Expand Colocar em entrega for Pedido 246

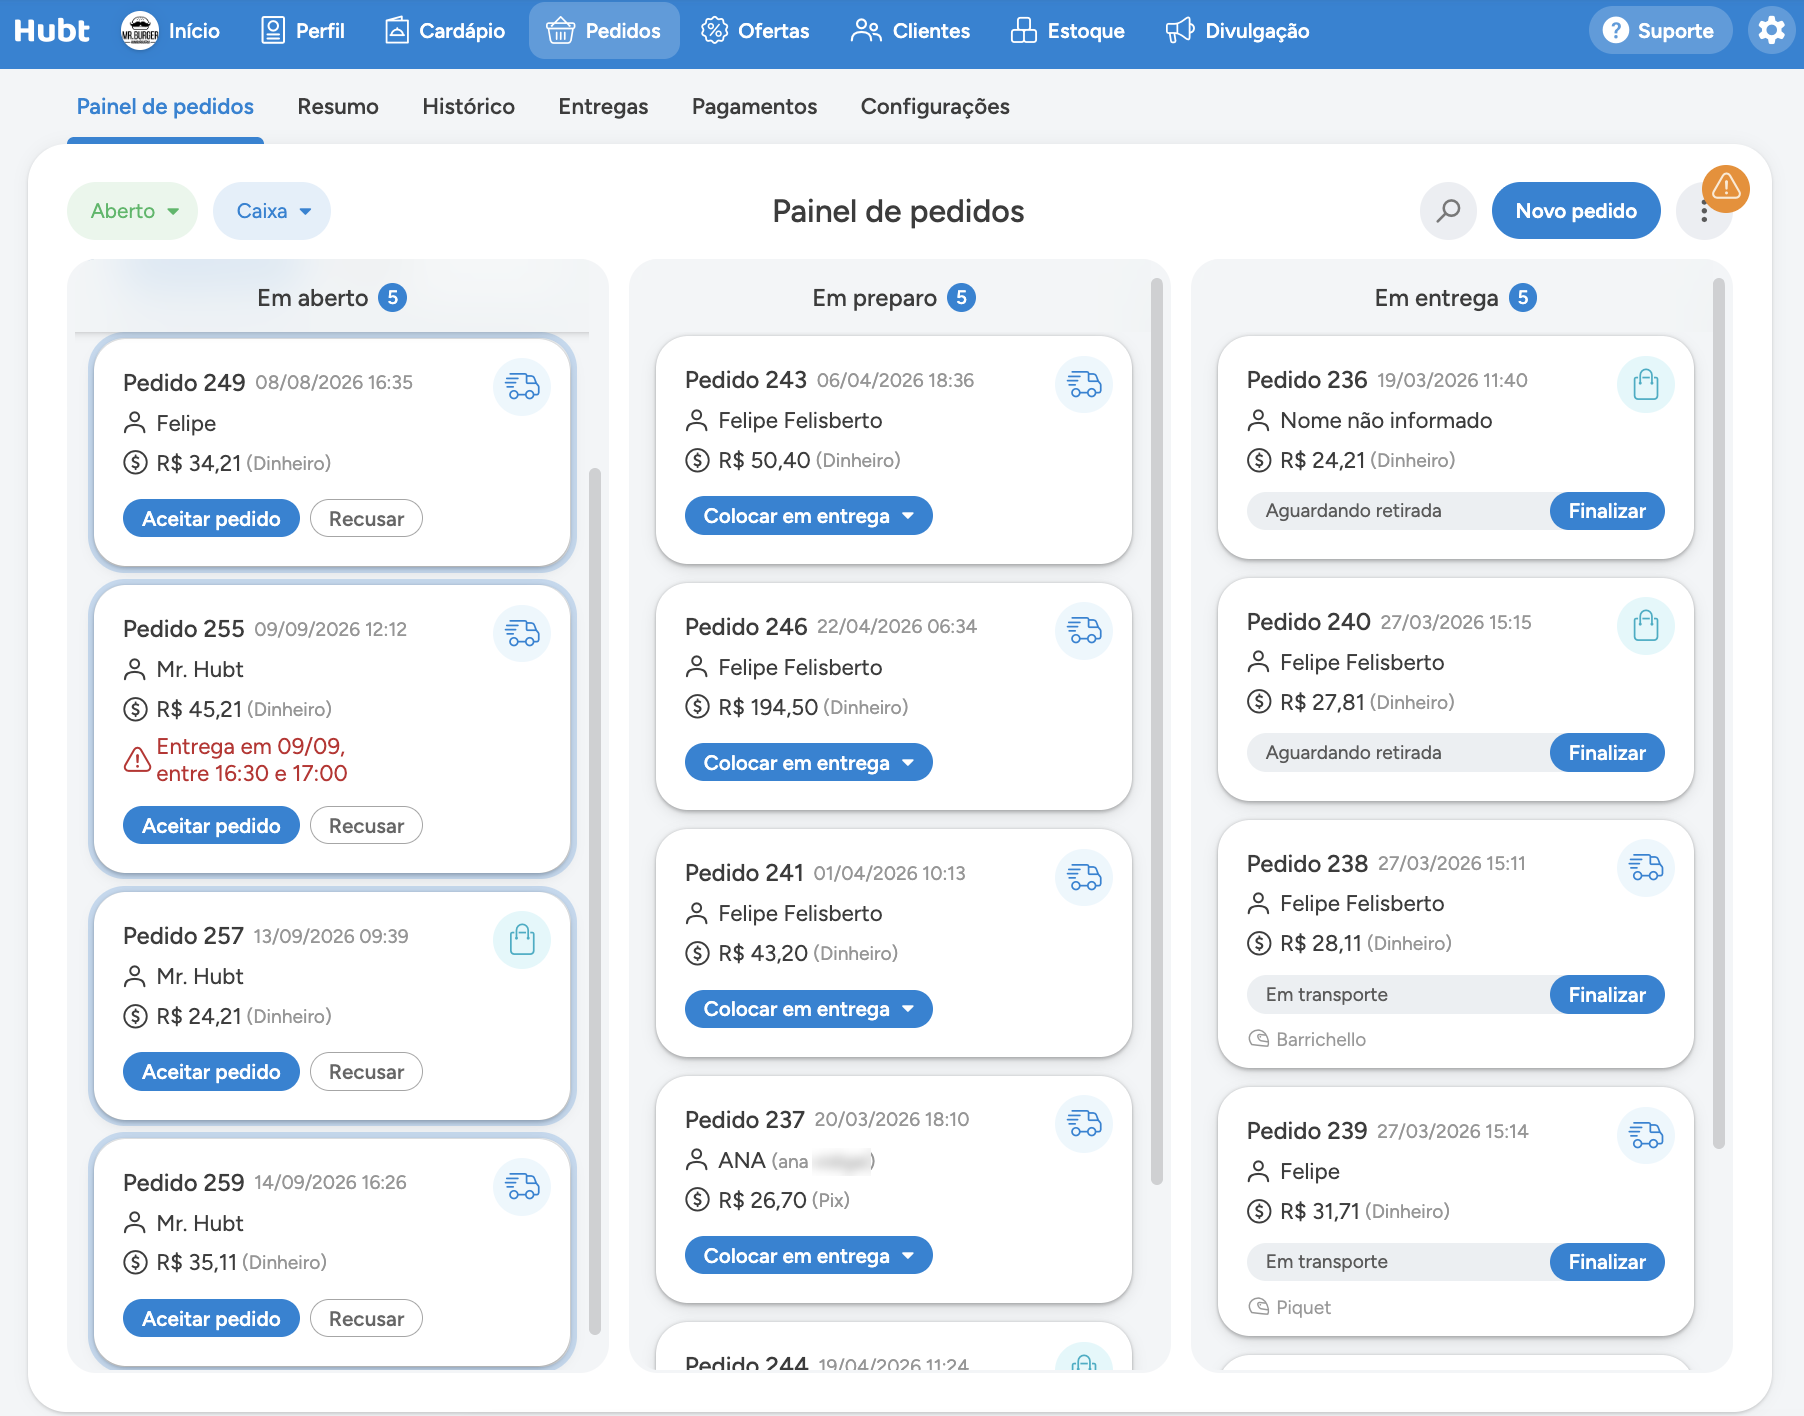click(808, 763)
